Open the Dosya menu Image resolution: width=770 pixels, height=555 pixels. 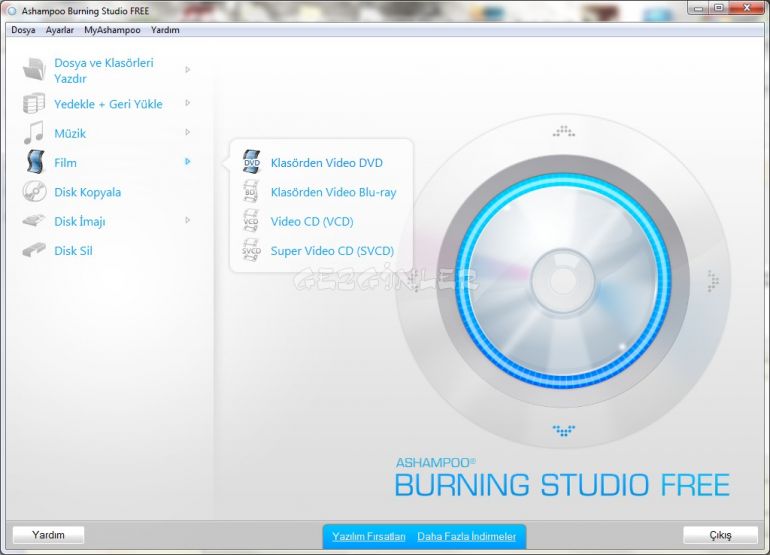tap(23, 30)
